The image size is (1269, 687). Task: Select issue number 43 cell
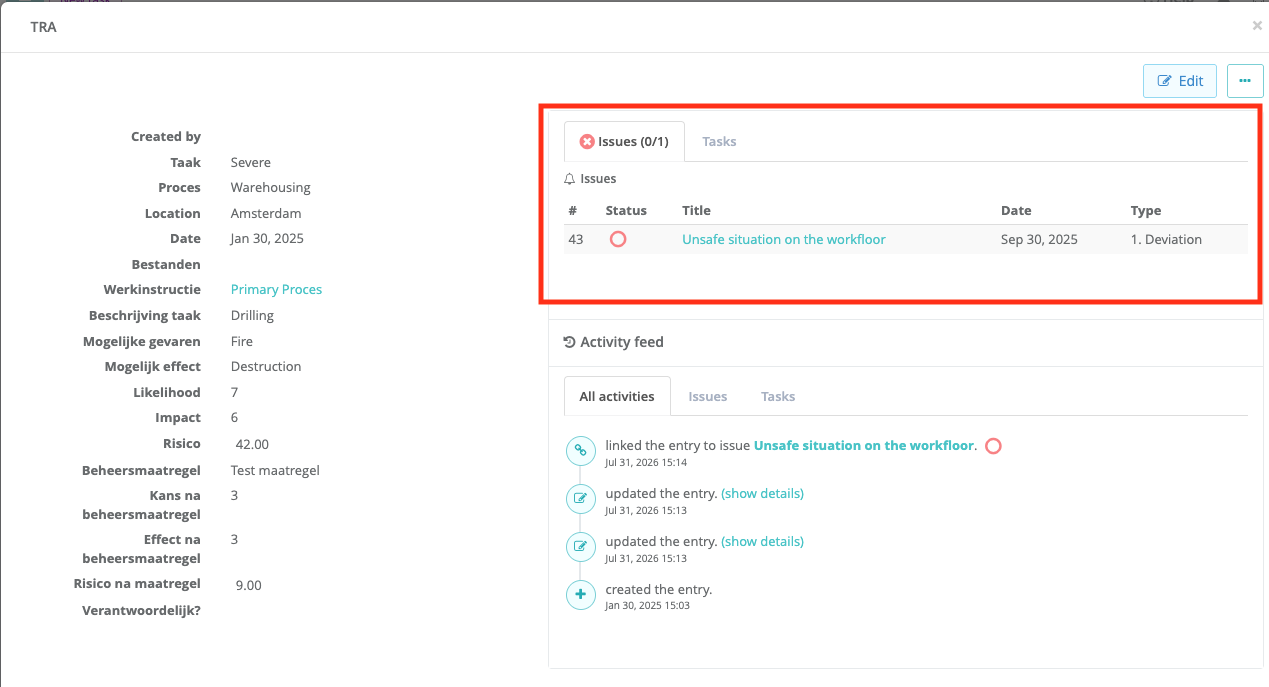click(x=576, y=239)
